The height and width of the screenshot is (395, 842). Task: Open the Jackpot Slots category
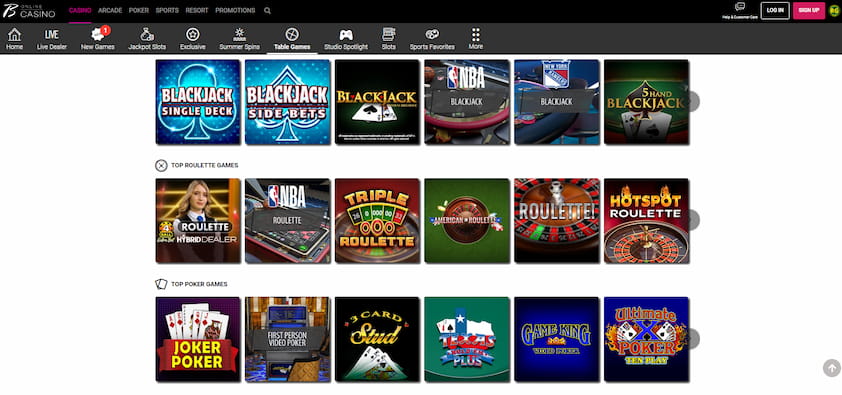coord(147,39)
